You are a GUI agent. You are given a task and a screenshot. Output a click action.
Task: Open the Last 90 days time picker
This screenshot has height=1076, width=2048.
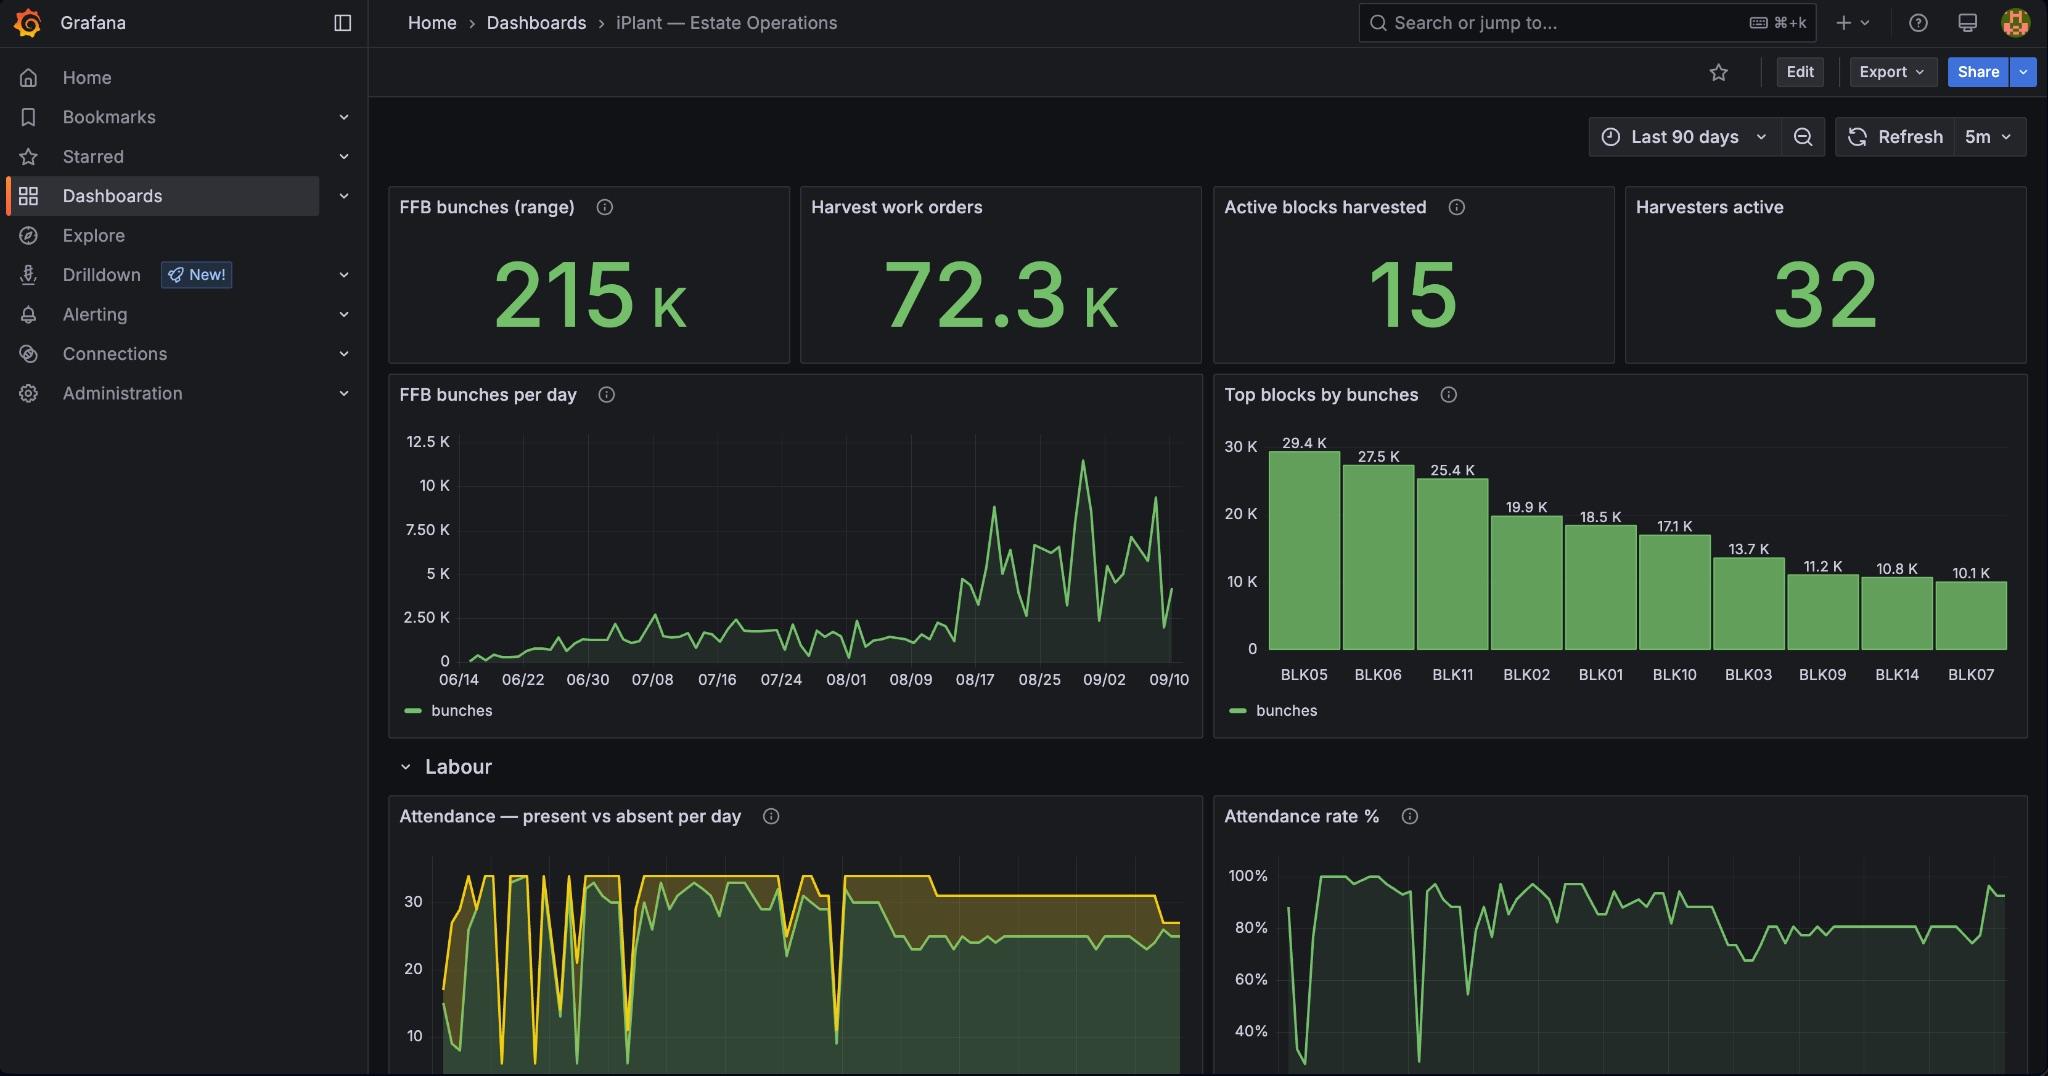click(x=1684, y=137)
